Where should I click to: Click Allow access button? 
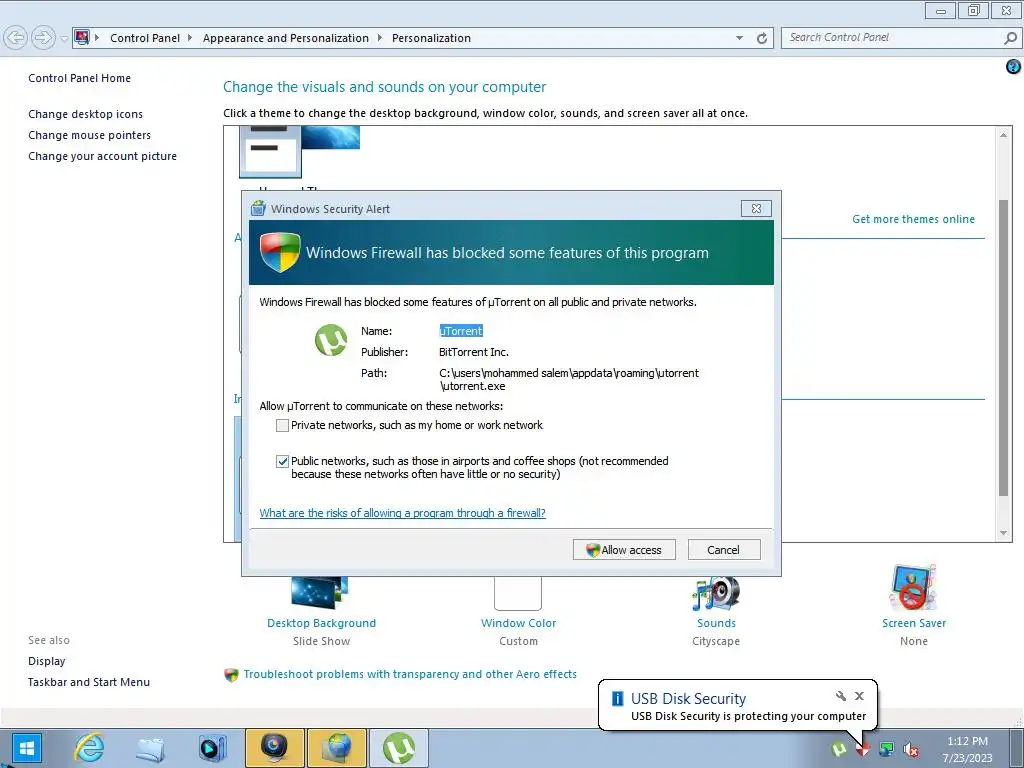(624, 550)
